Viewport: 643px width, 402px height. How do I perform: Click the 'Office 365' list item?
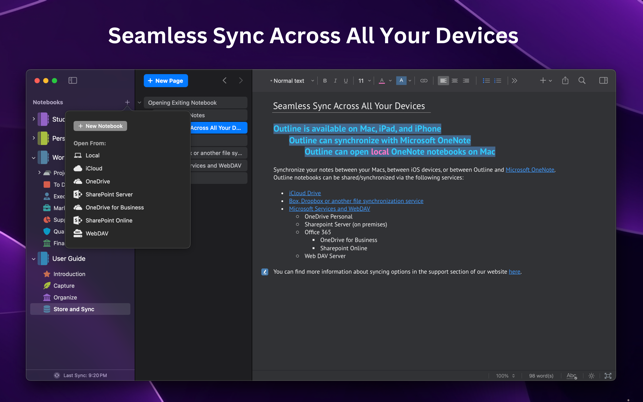[317, 232]
